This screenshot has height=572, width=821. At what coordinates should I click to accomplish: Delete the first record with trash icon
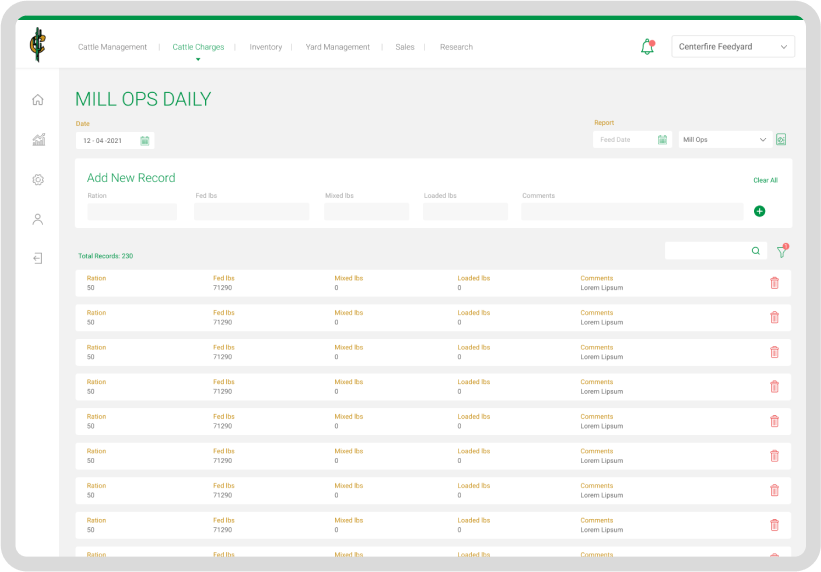774,283
